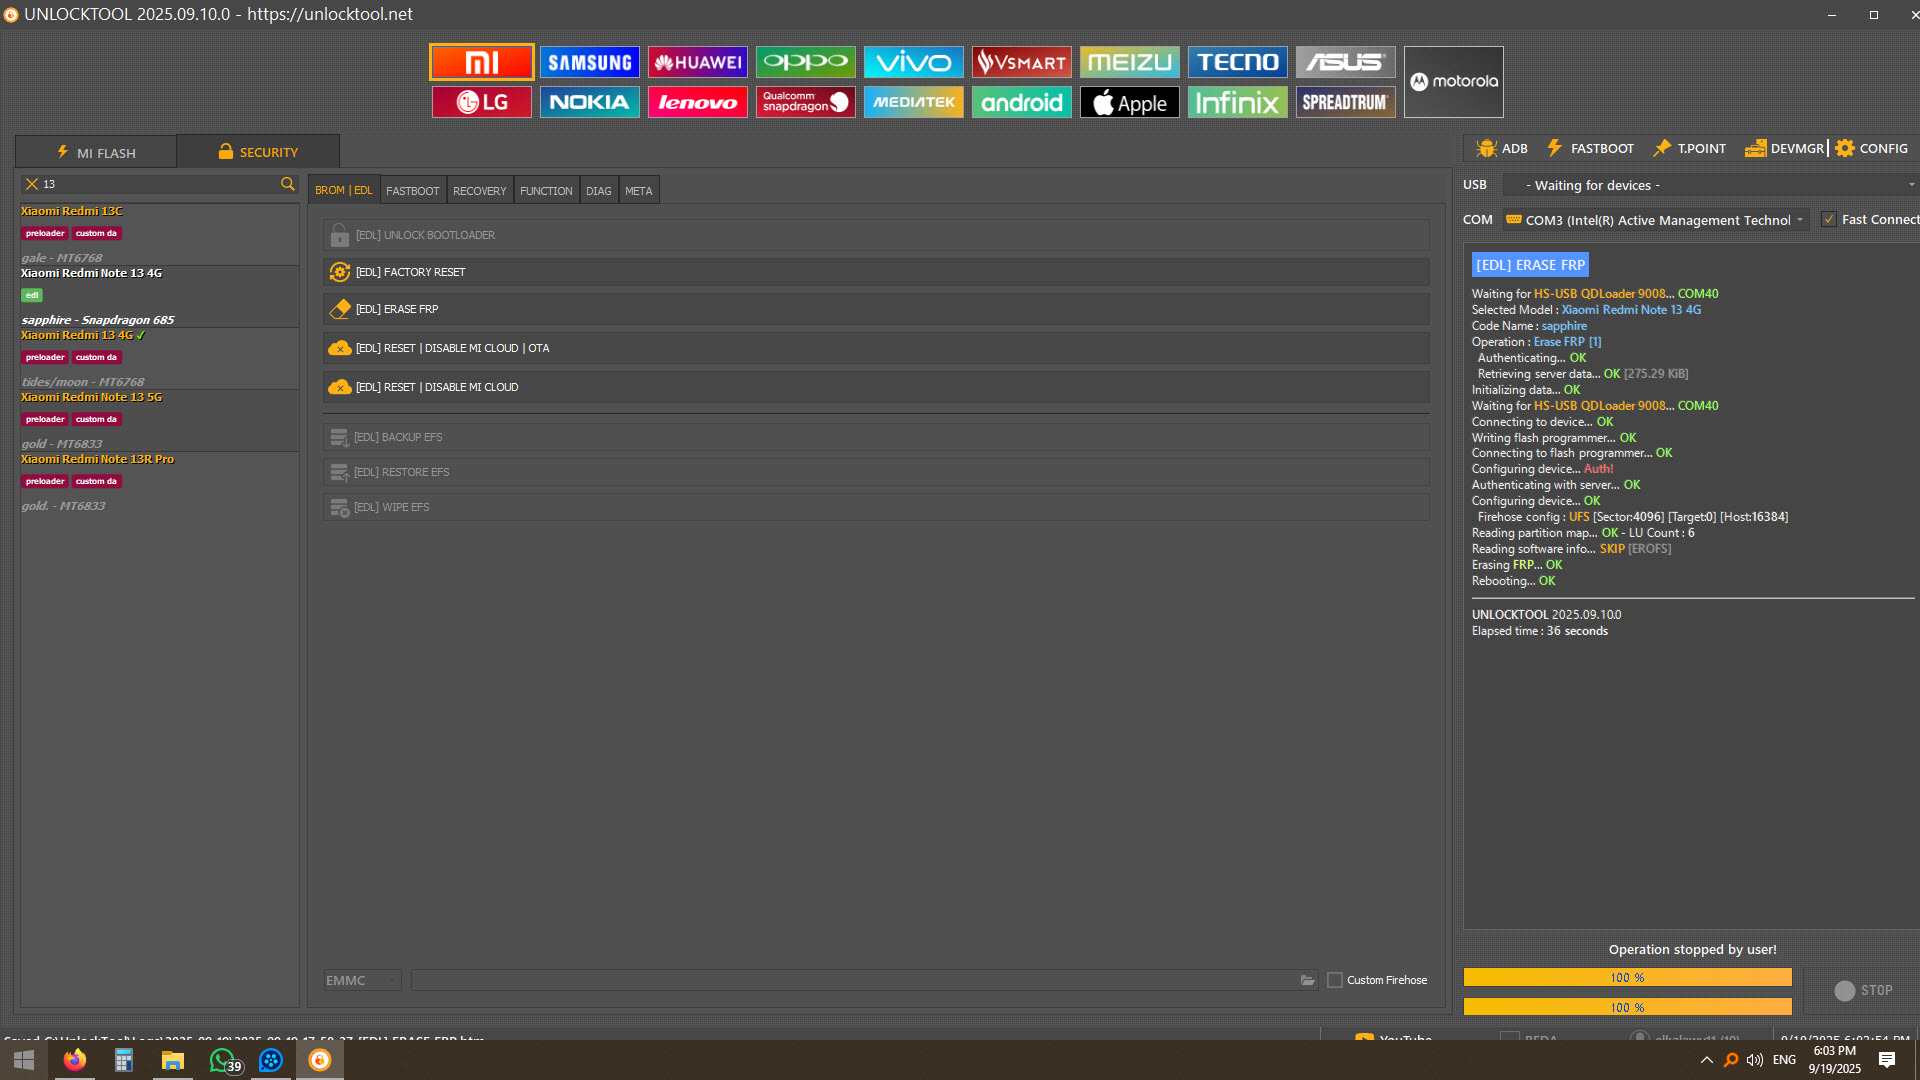This screenshot has height=1080, width=1920.
Task: Open File Explorer from the taskbar
Action: [x=173, y=1060]
